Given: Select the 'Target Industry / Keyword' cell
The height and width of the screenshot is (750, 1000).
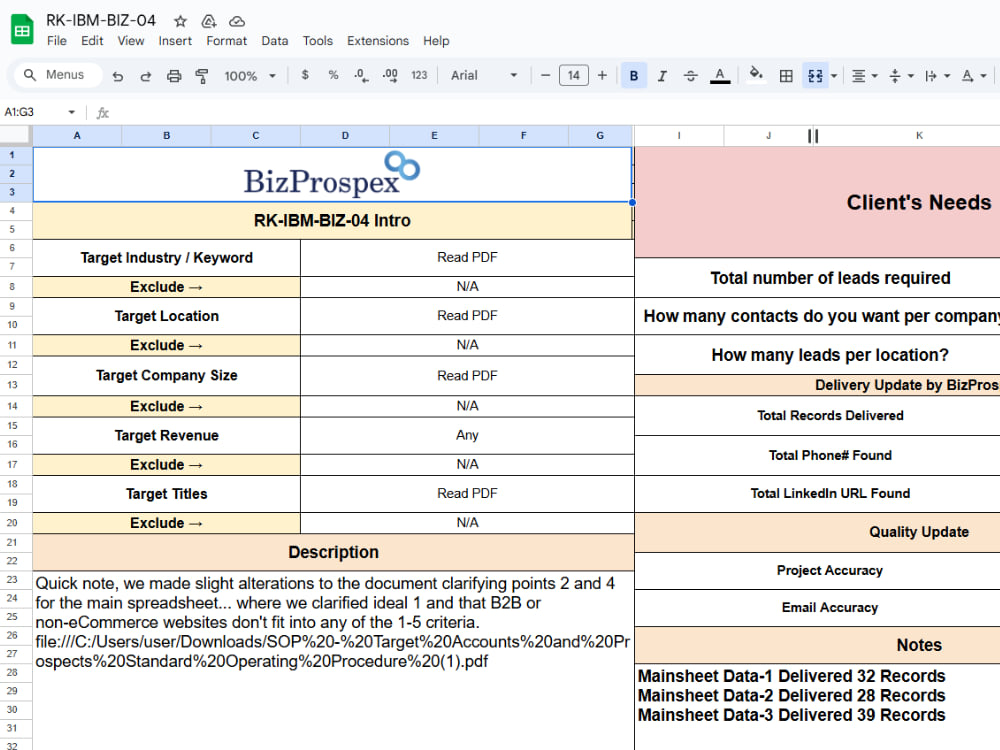Looking at the screenshot, I should click(x=166, y=258).
